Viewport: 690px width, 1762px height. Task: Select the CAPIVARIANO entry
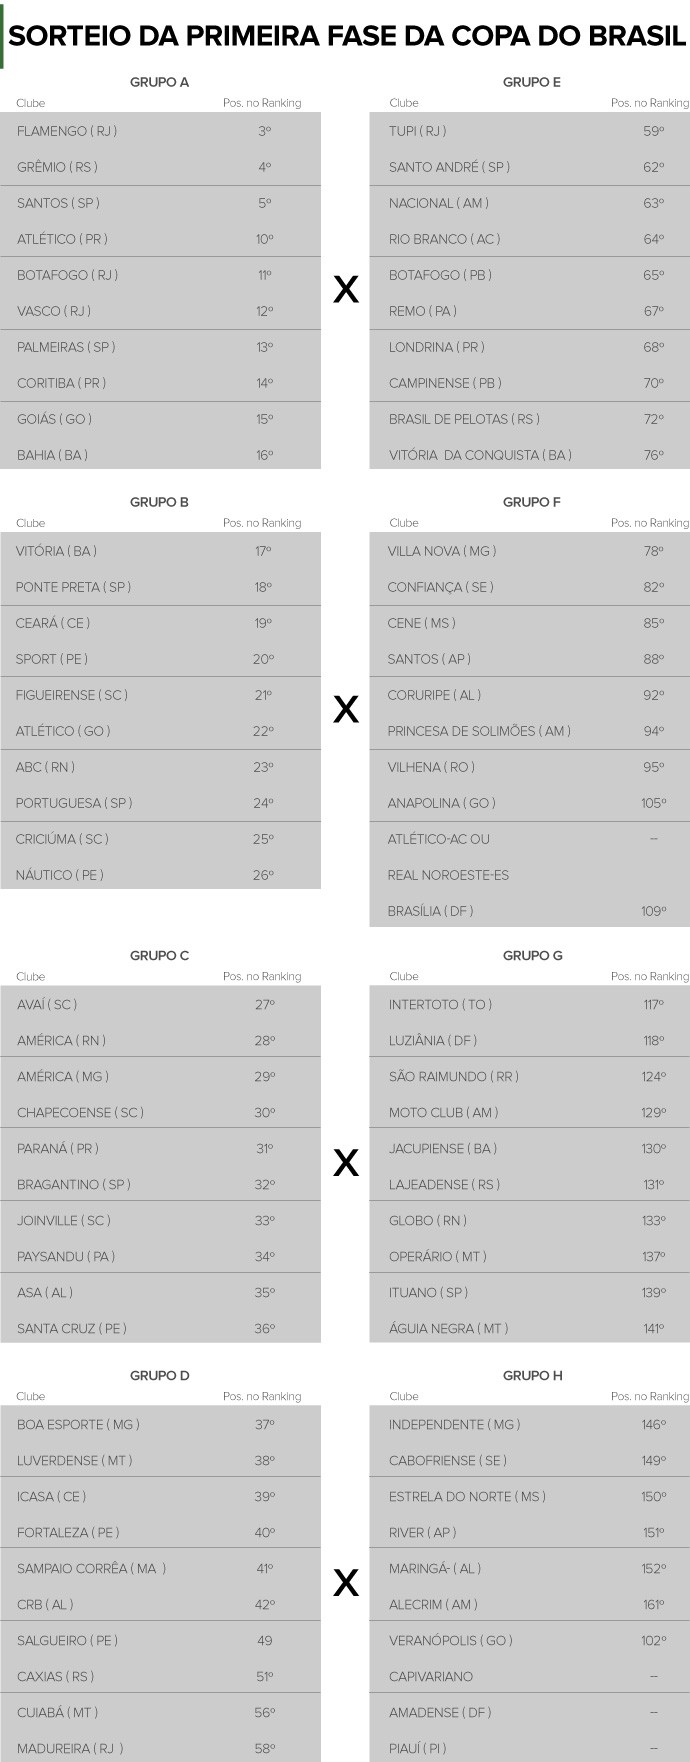pos(431,1676)
